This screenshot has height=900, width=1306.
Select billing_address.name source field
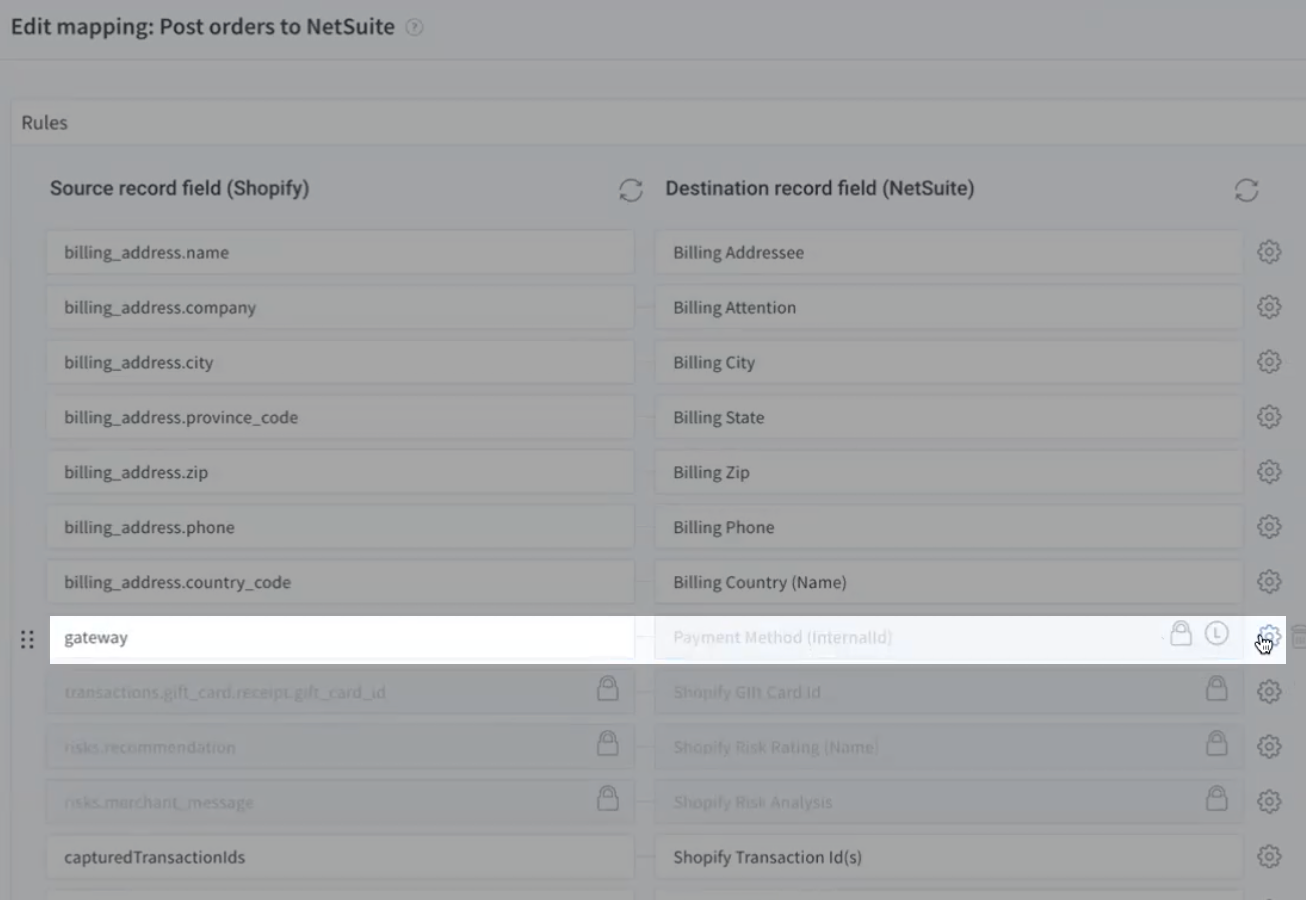pos(340,252)
